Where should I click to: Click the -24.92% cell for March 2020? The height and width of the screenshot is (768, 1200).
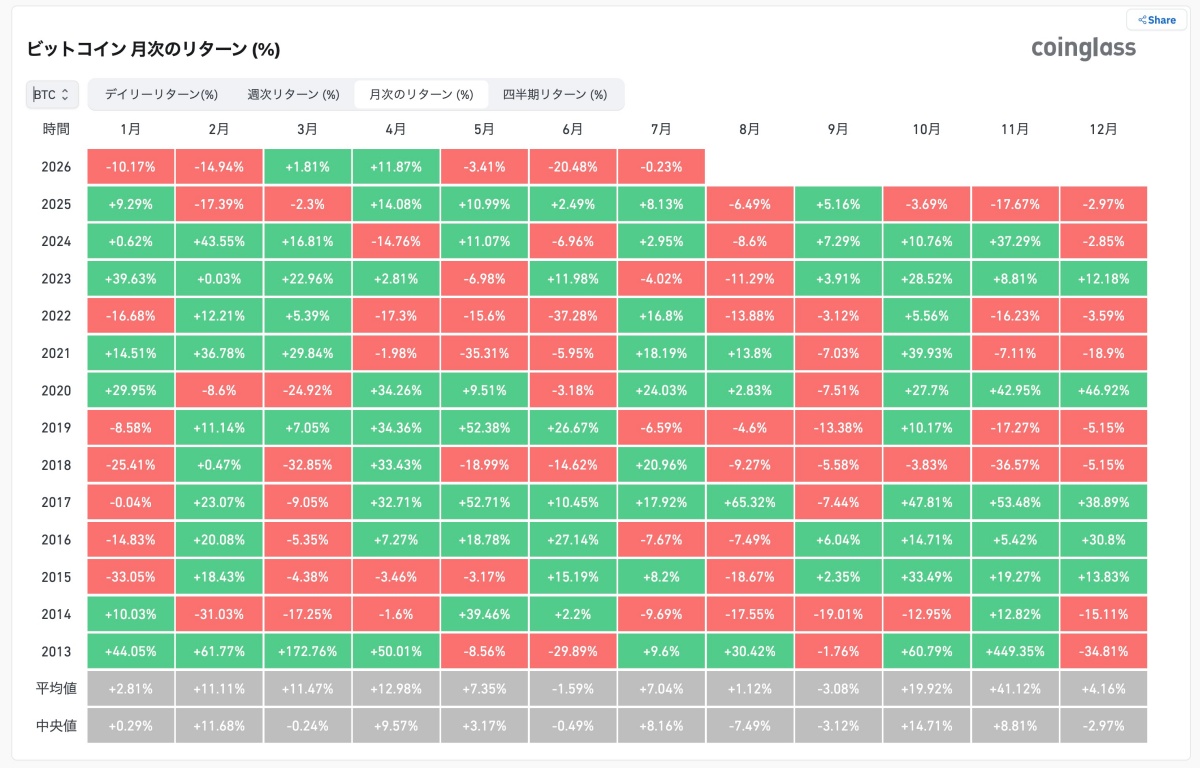308,390
